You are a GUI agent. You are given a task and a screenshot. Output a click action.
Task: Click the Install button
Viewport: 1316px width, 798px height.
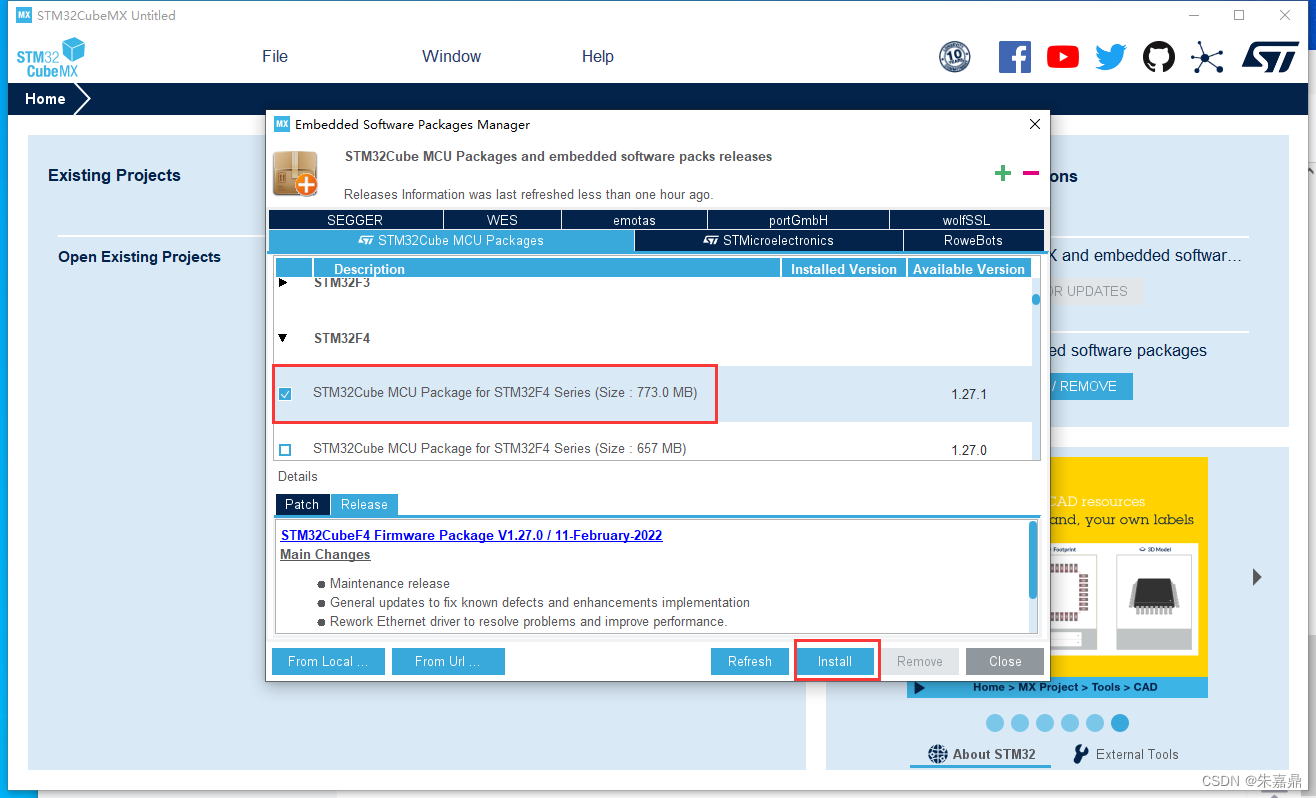pyautogui.click(x=835, y=661)
